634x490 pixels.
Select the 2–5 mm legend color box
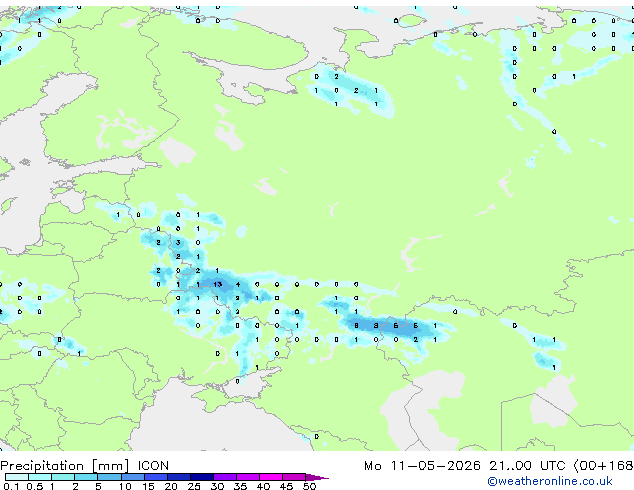point(86,477)
